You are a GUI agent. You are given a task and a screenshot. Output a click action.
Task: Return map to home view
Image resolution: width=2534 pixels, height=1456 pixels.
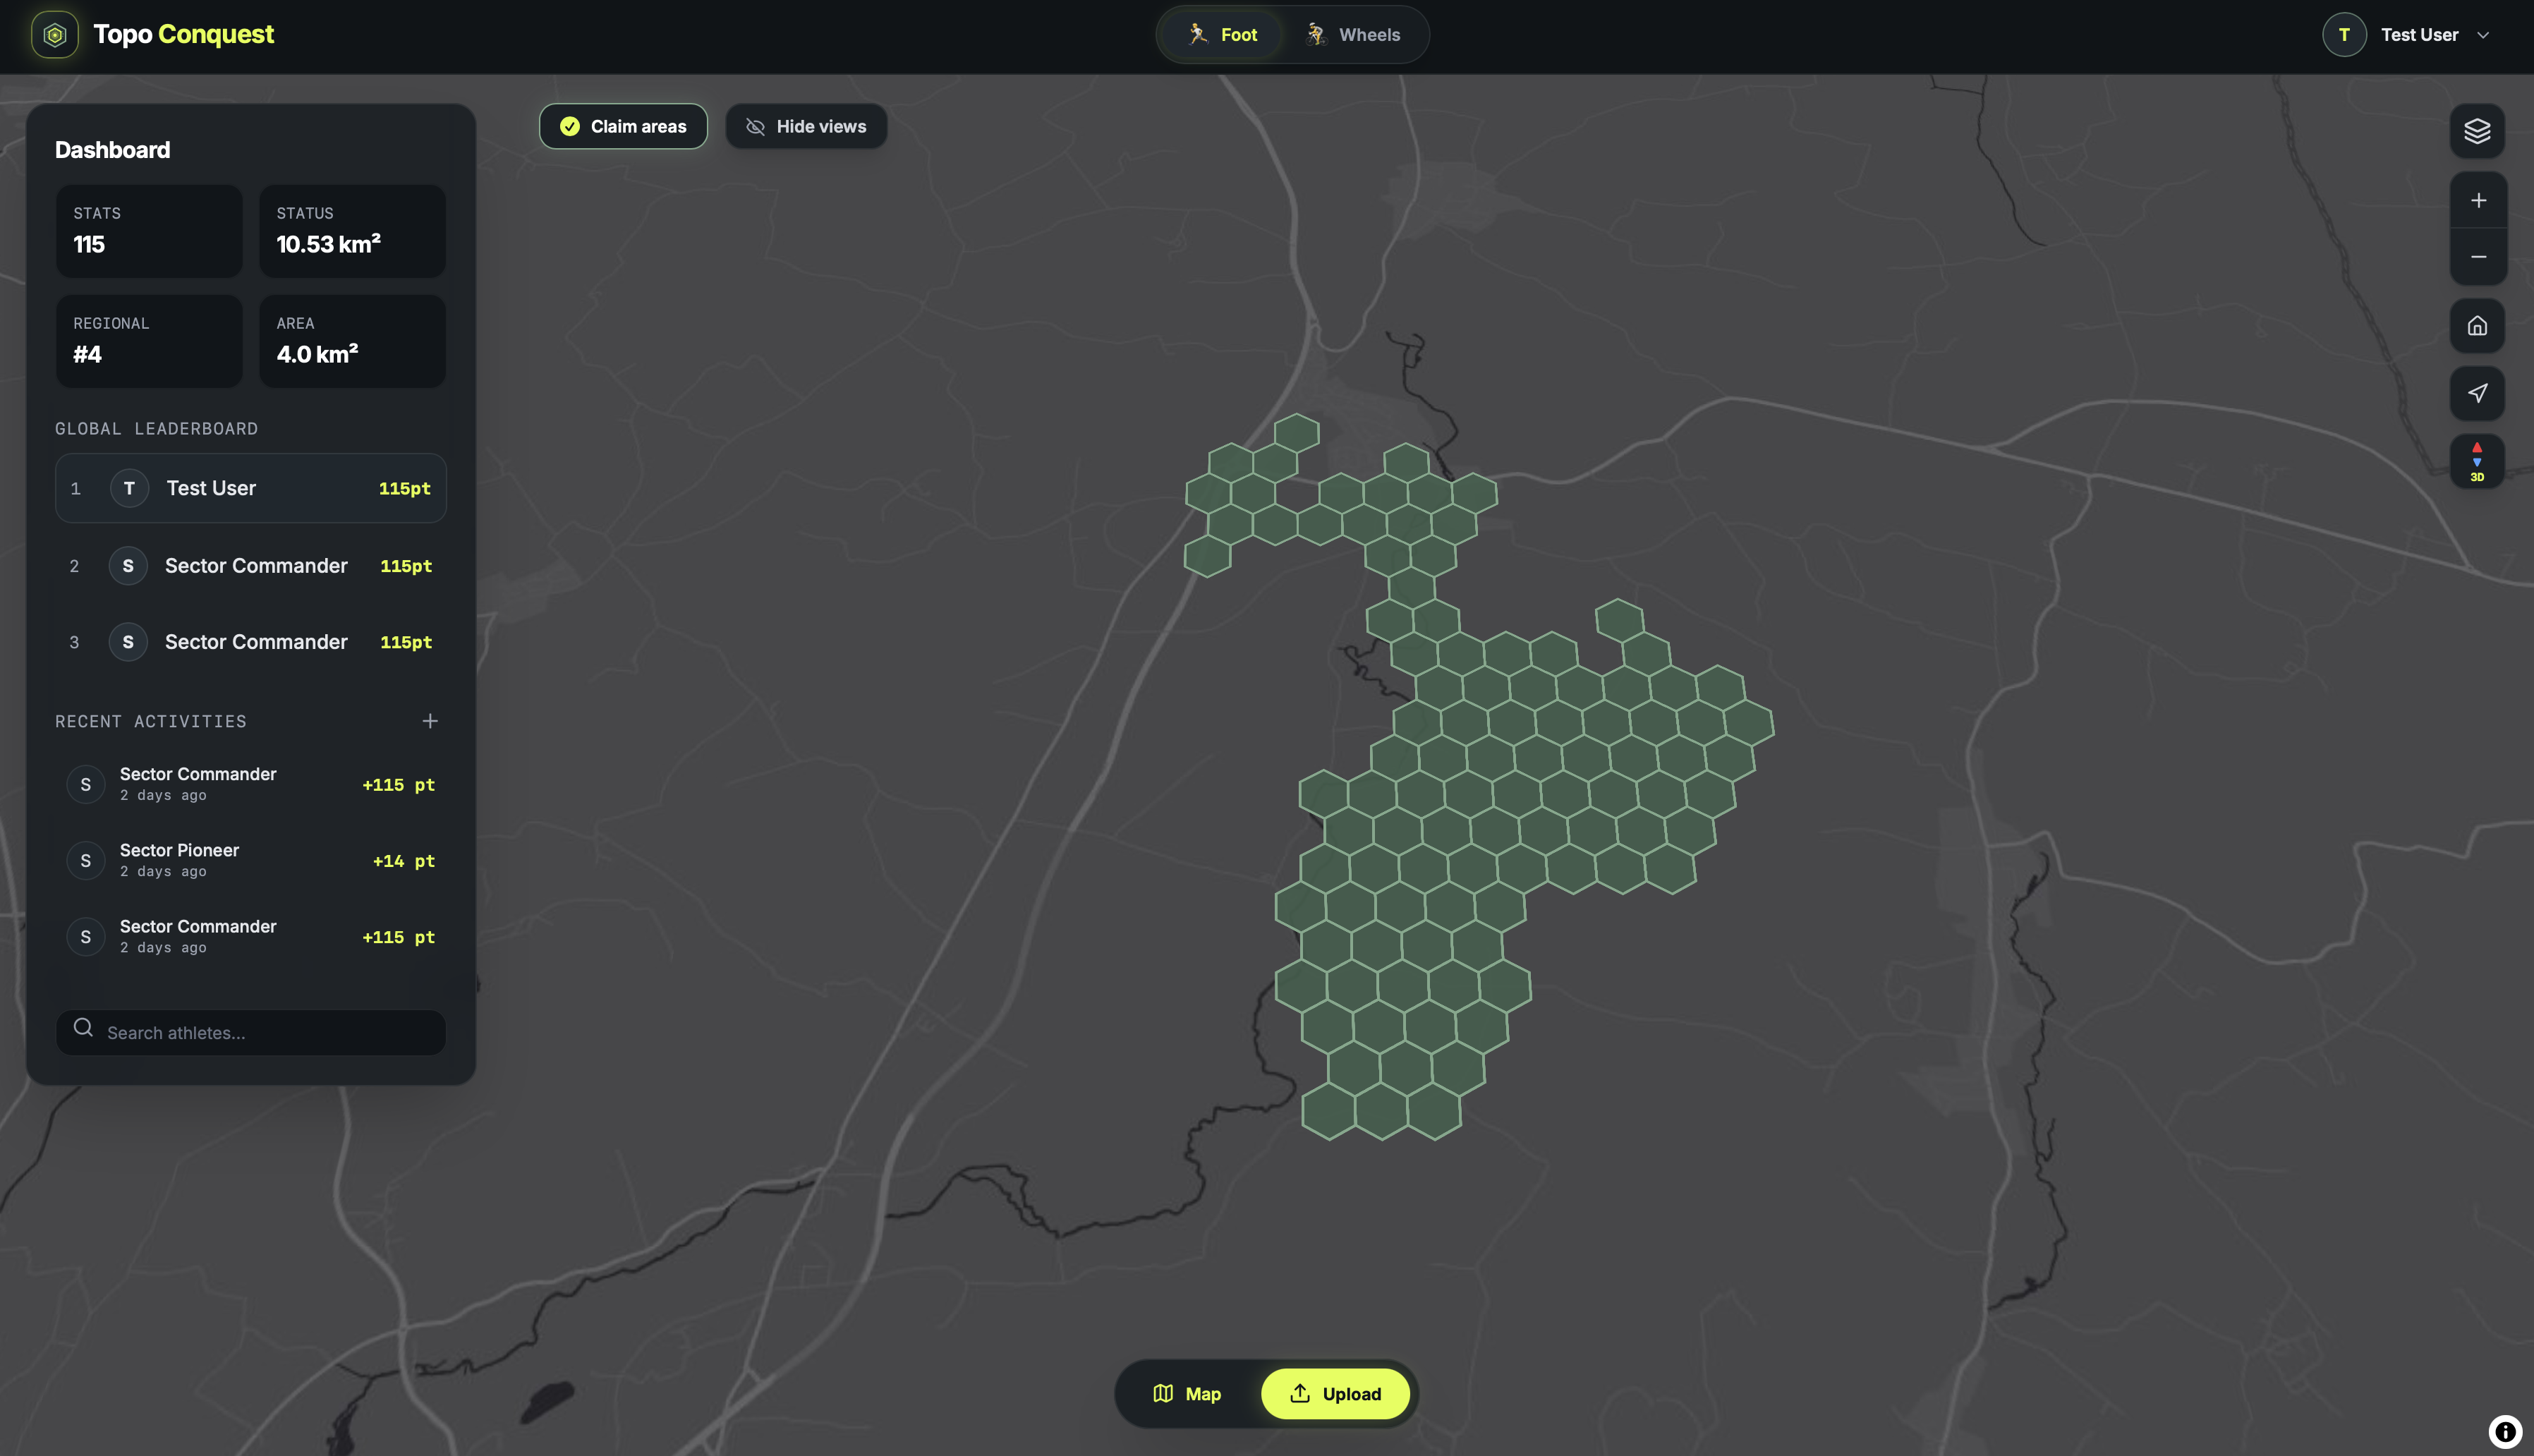tap(2477, 326)
